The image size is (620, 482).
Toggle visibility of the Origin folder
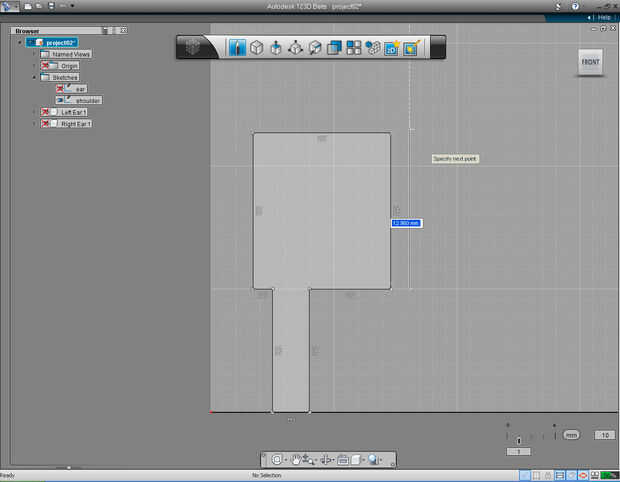[45, 66]
